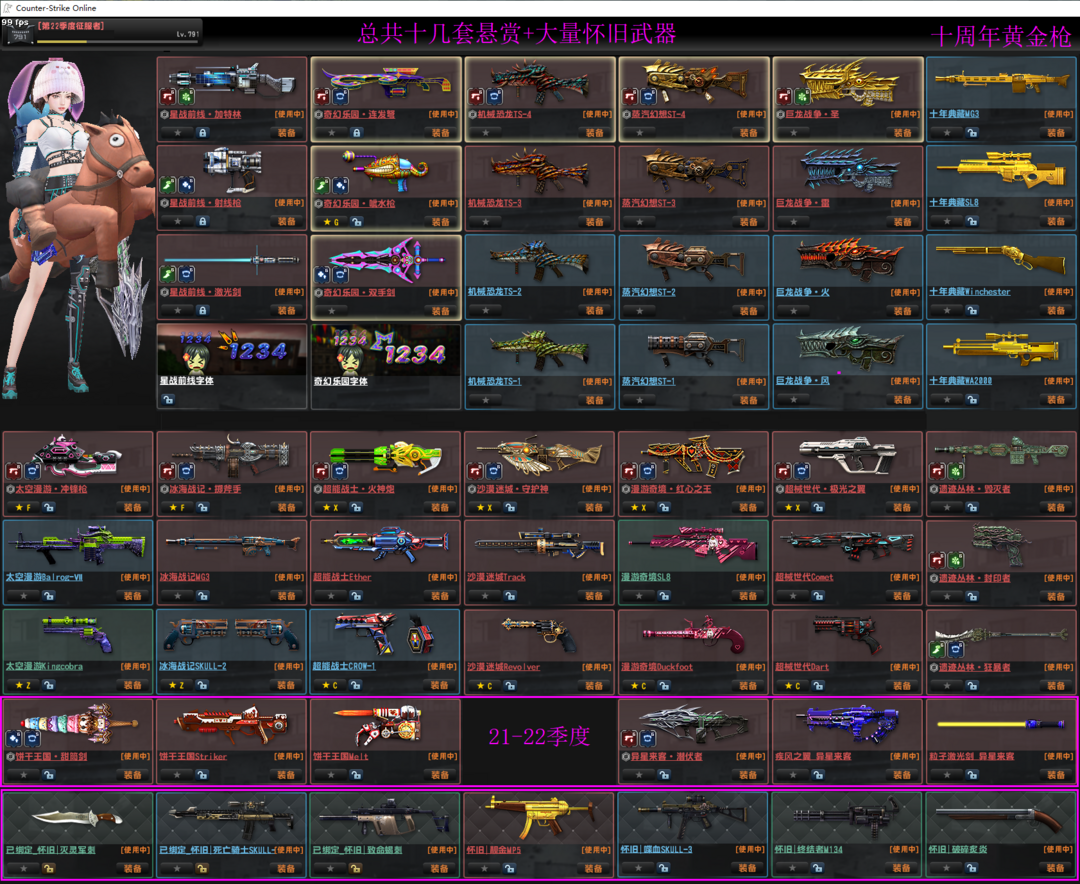The height and width of the screenshot is (884, 1080).
Task: Open the 机械恐龙TS-2 weapon name link
Action: 495,291
